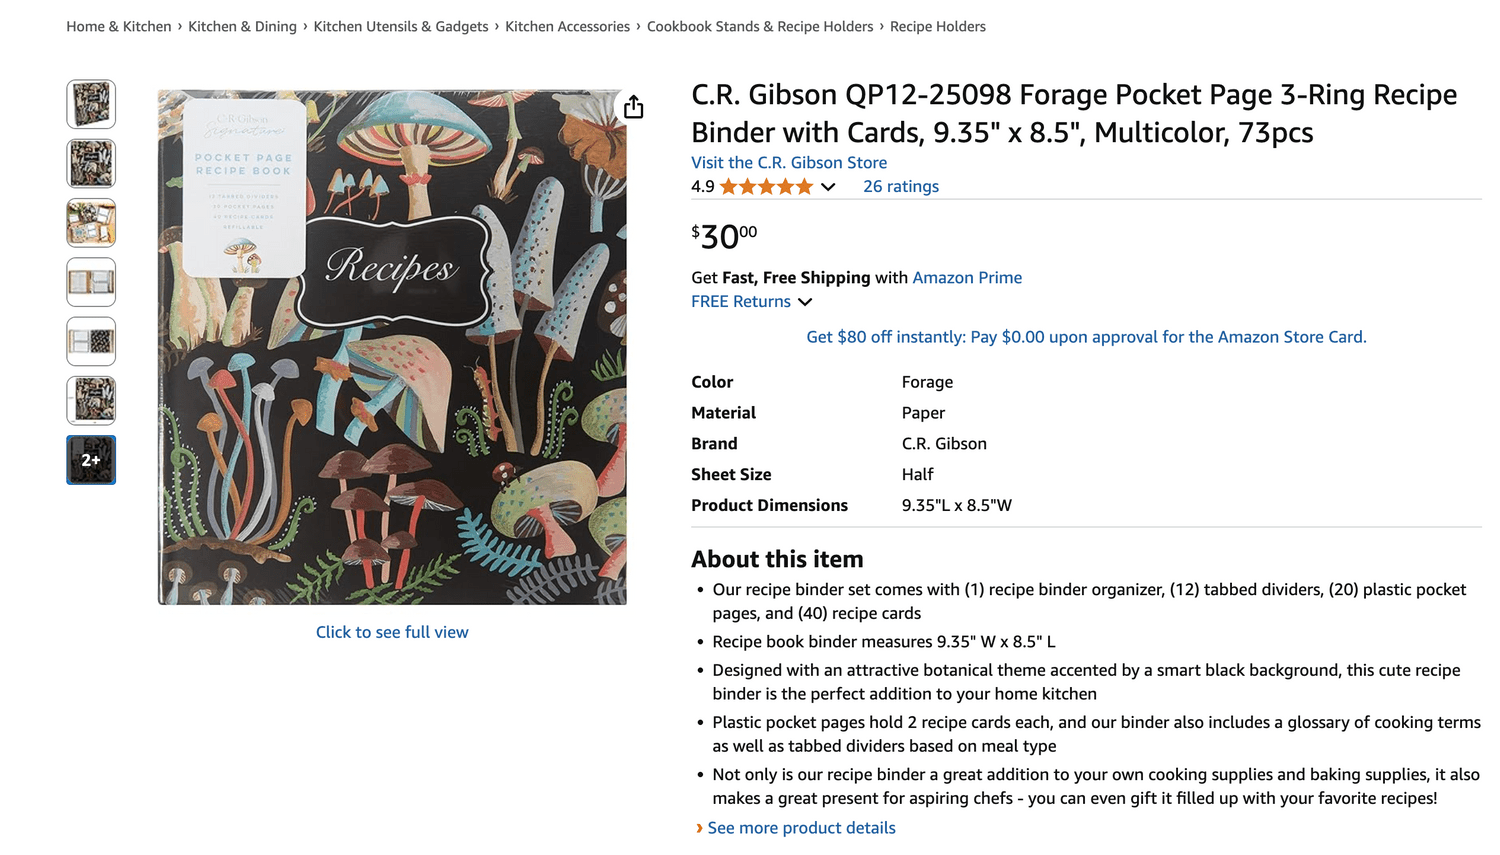Select the sixth product thumbnail

click(91, 401)
